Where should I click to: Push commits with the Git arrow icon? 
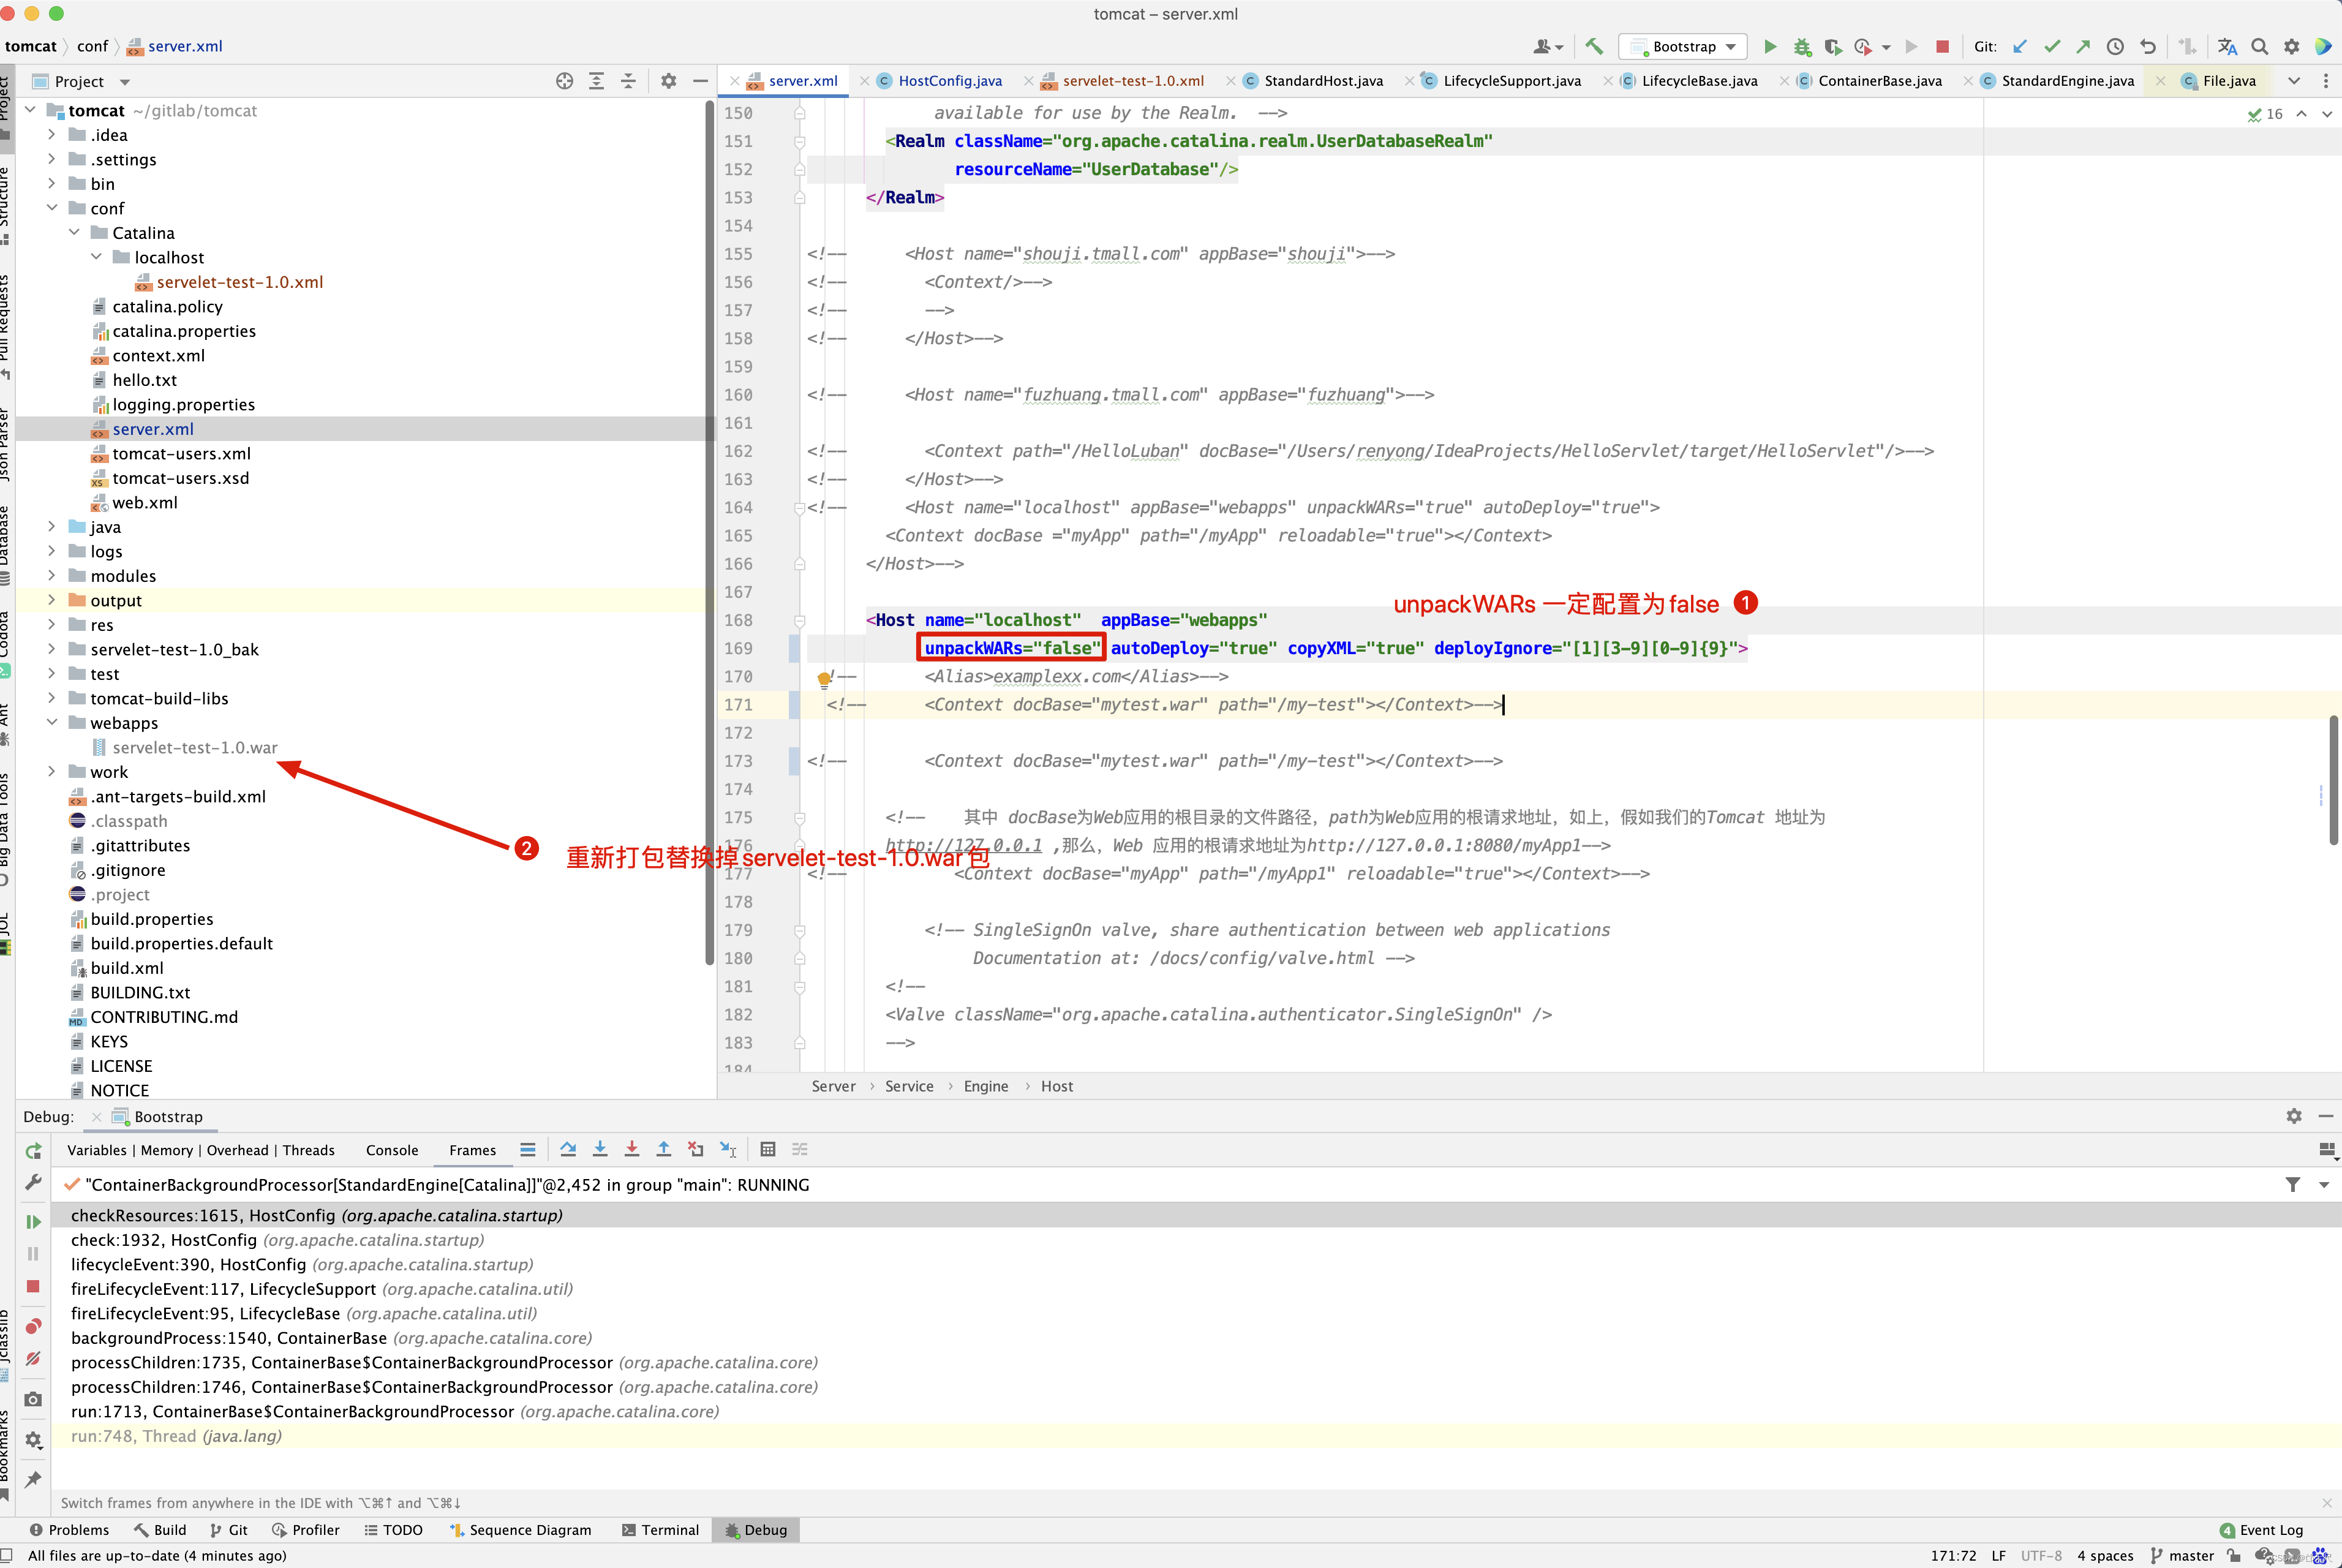[x=2083, y=46]
